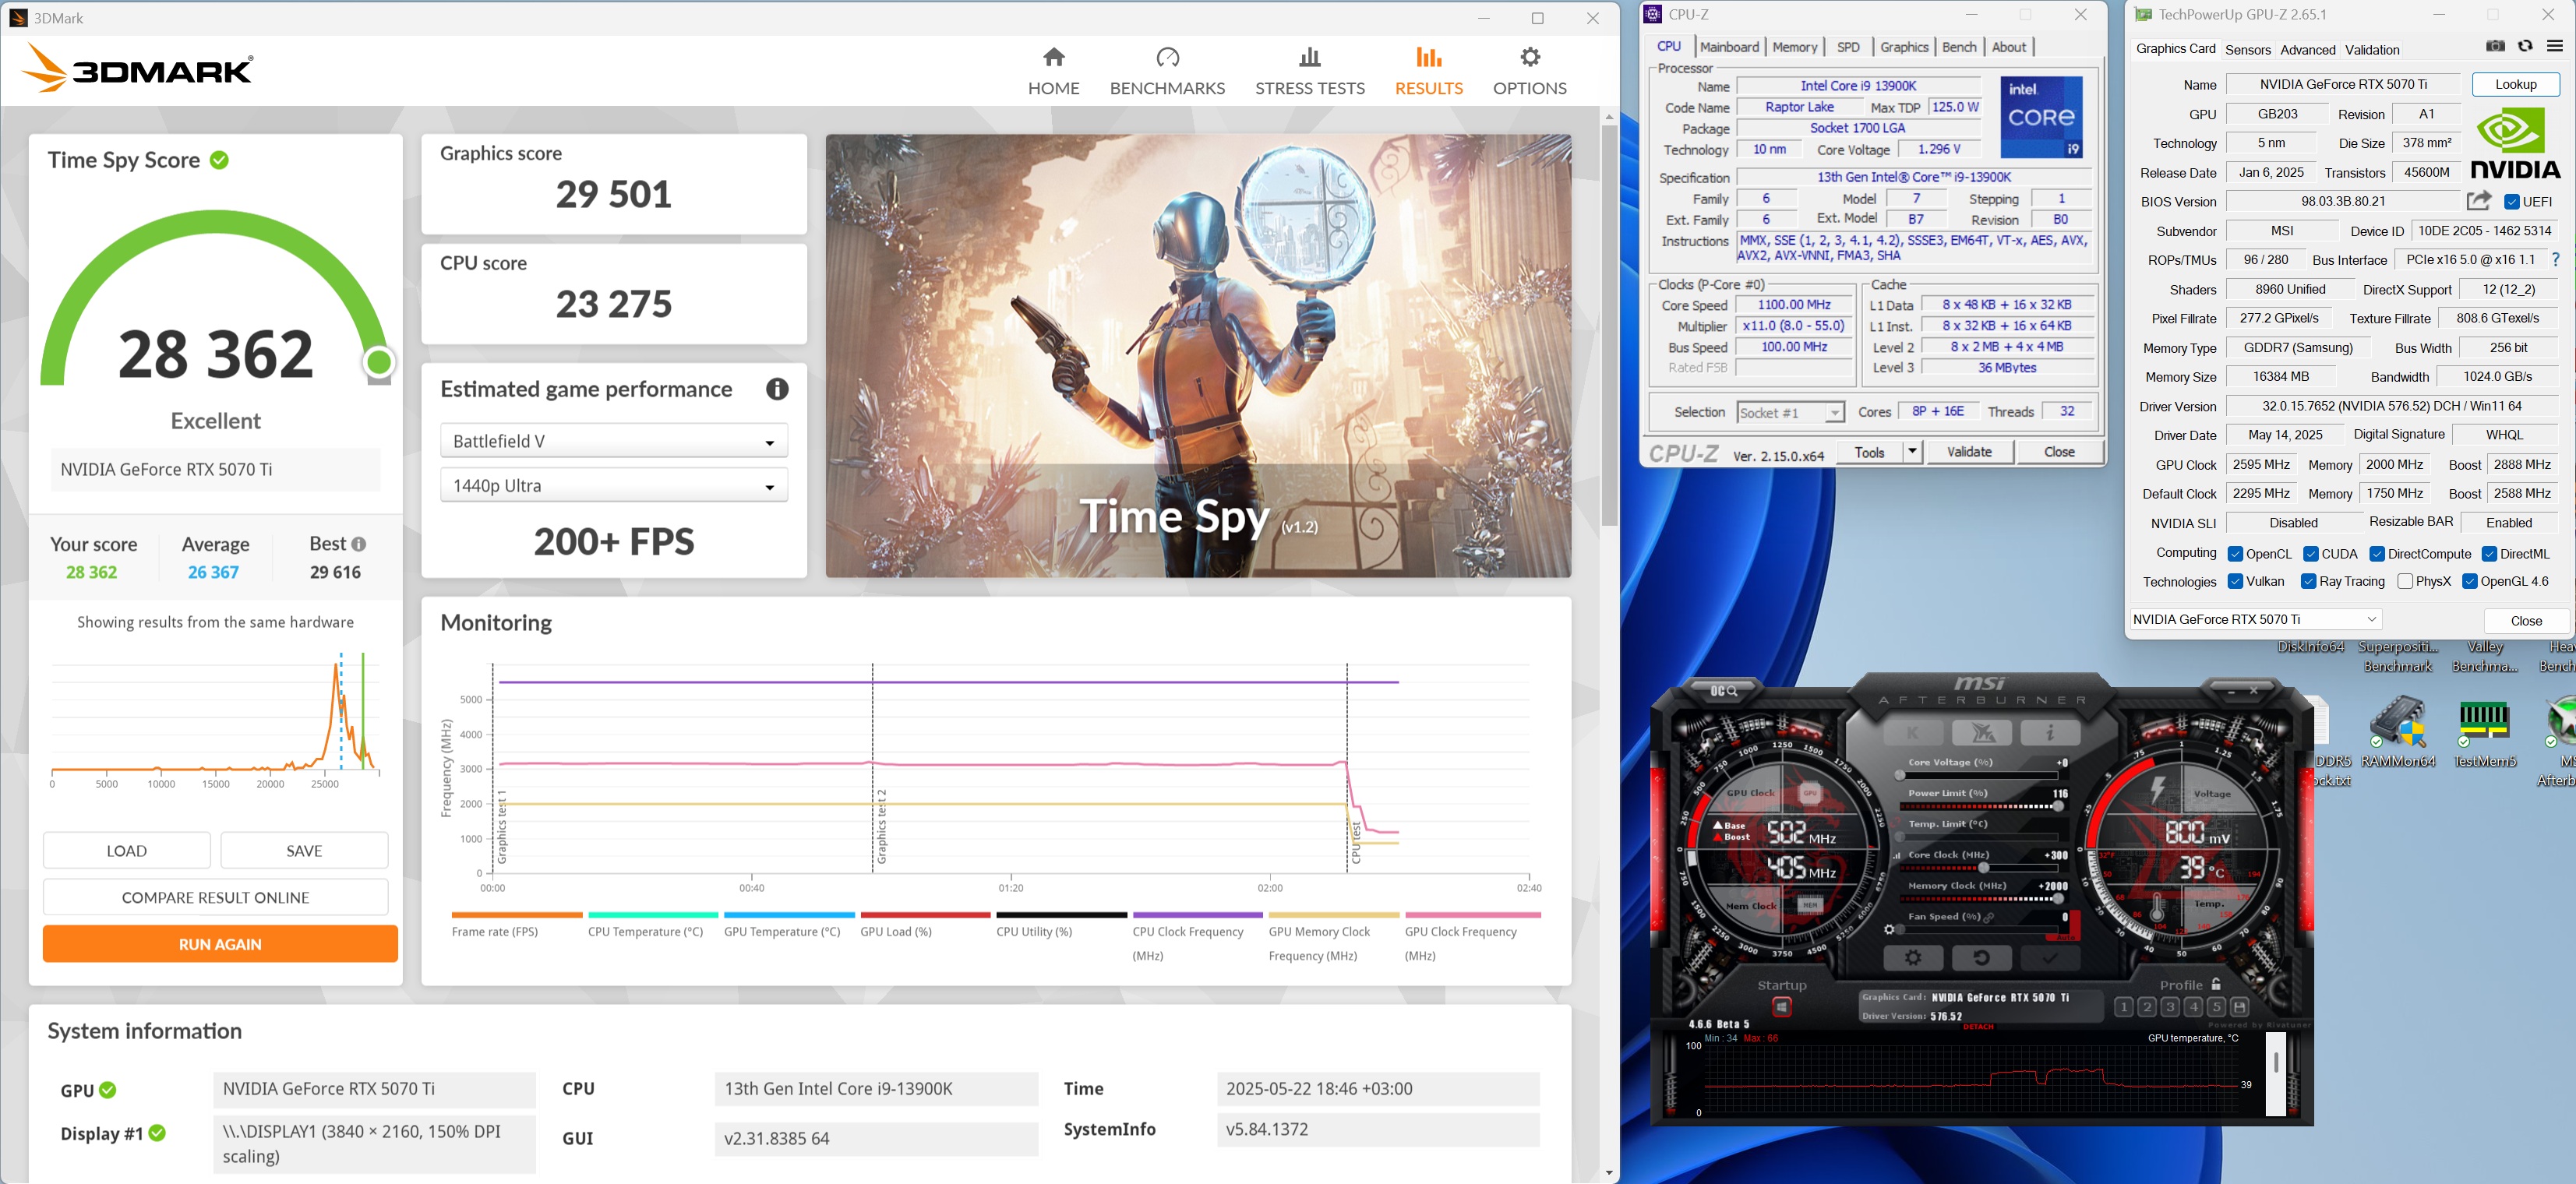Screen dimensions: 2576x1184
Task: Open the OC Scanner in Afterburner
Action: [x=1723, y=691]
